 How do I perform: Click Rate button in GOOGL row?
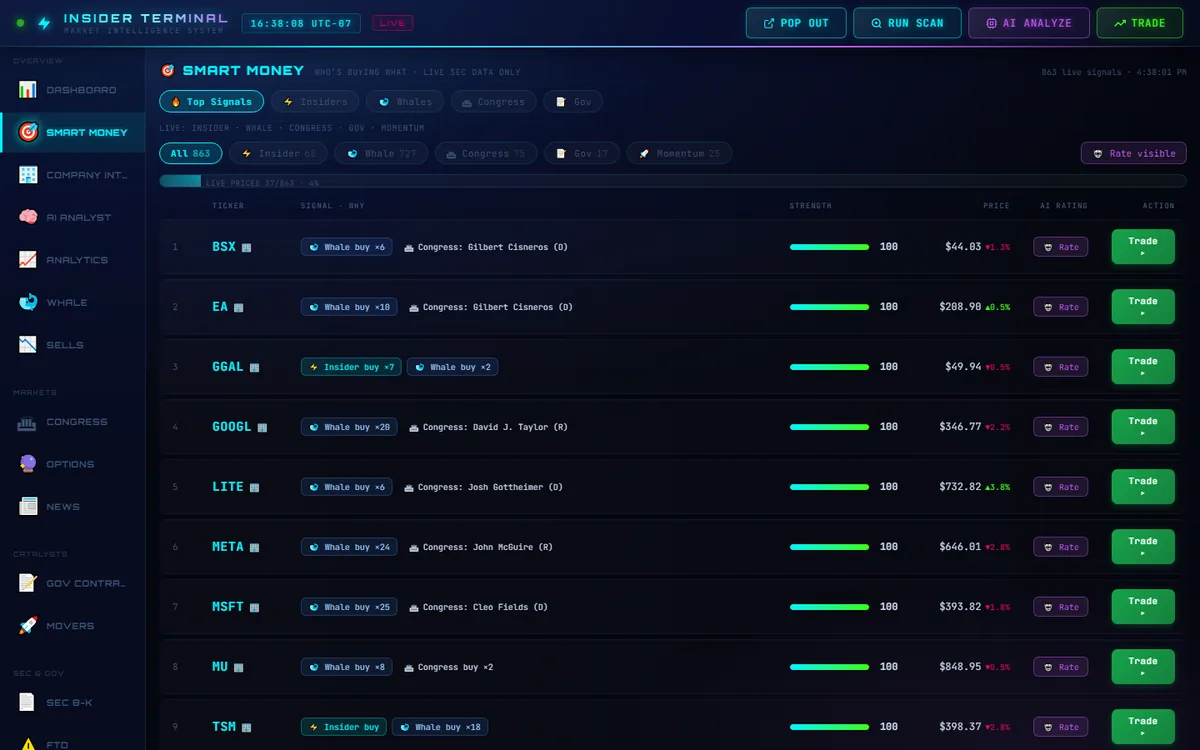click(x=1061, y=427)
